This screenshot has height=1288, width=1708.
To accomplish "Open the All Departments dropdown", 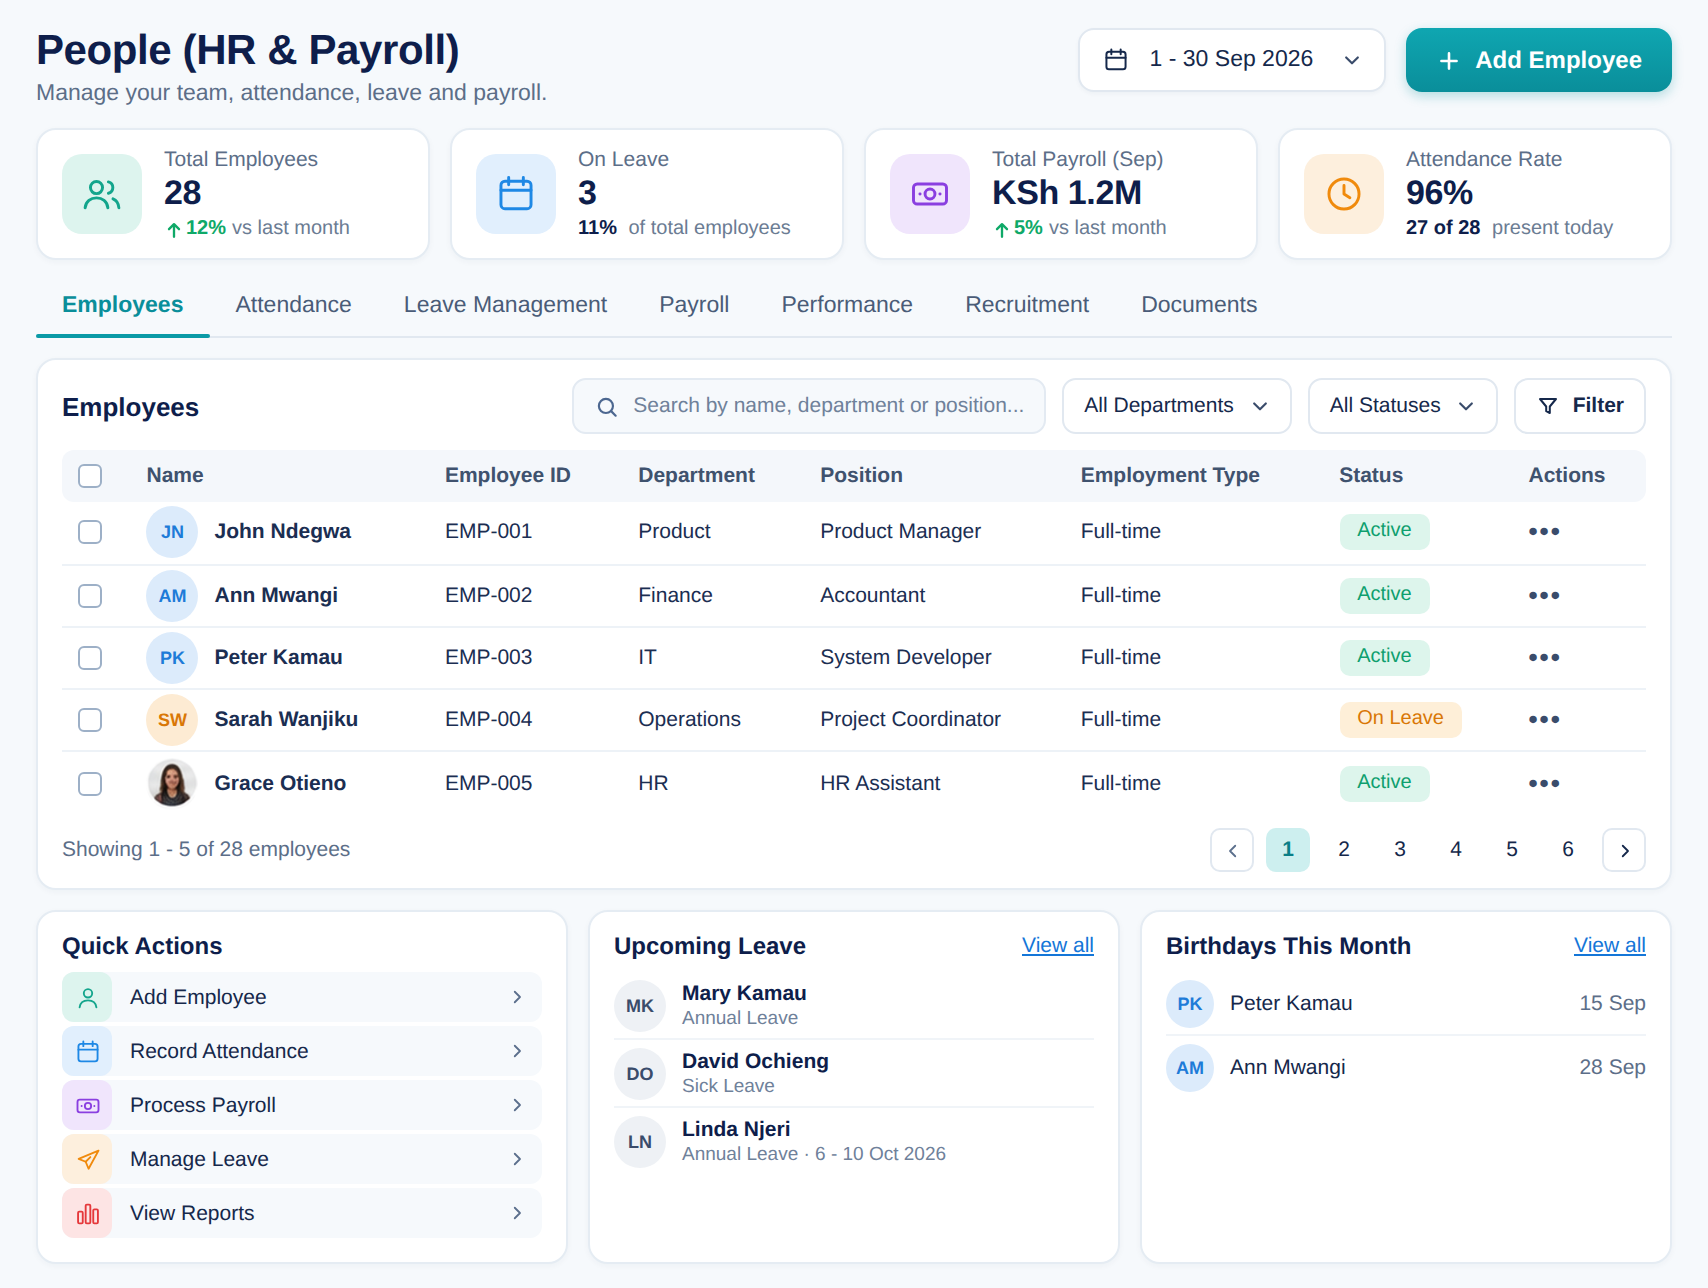I will pos(1177,406).
